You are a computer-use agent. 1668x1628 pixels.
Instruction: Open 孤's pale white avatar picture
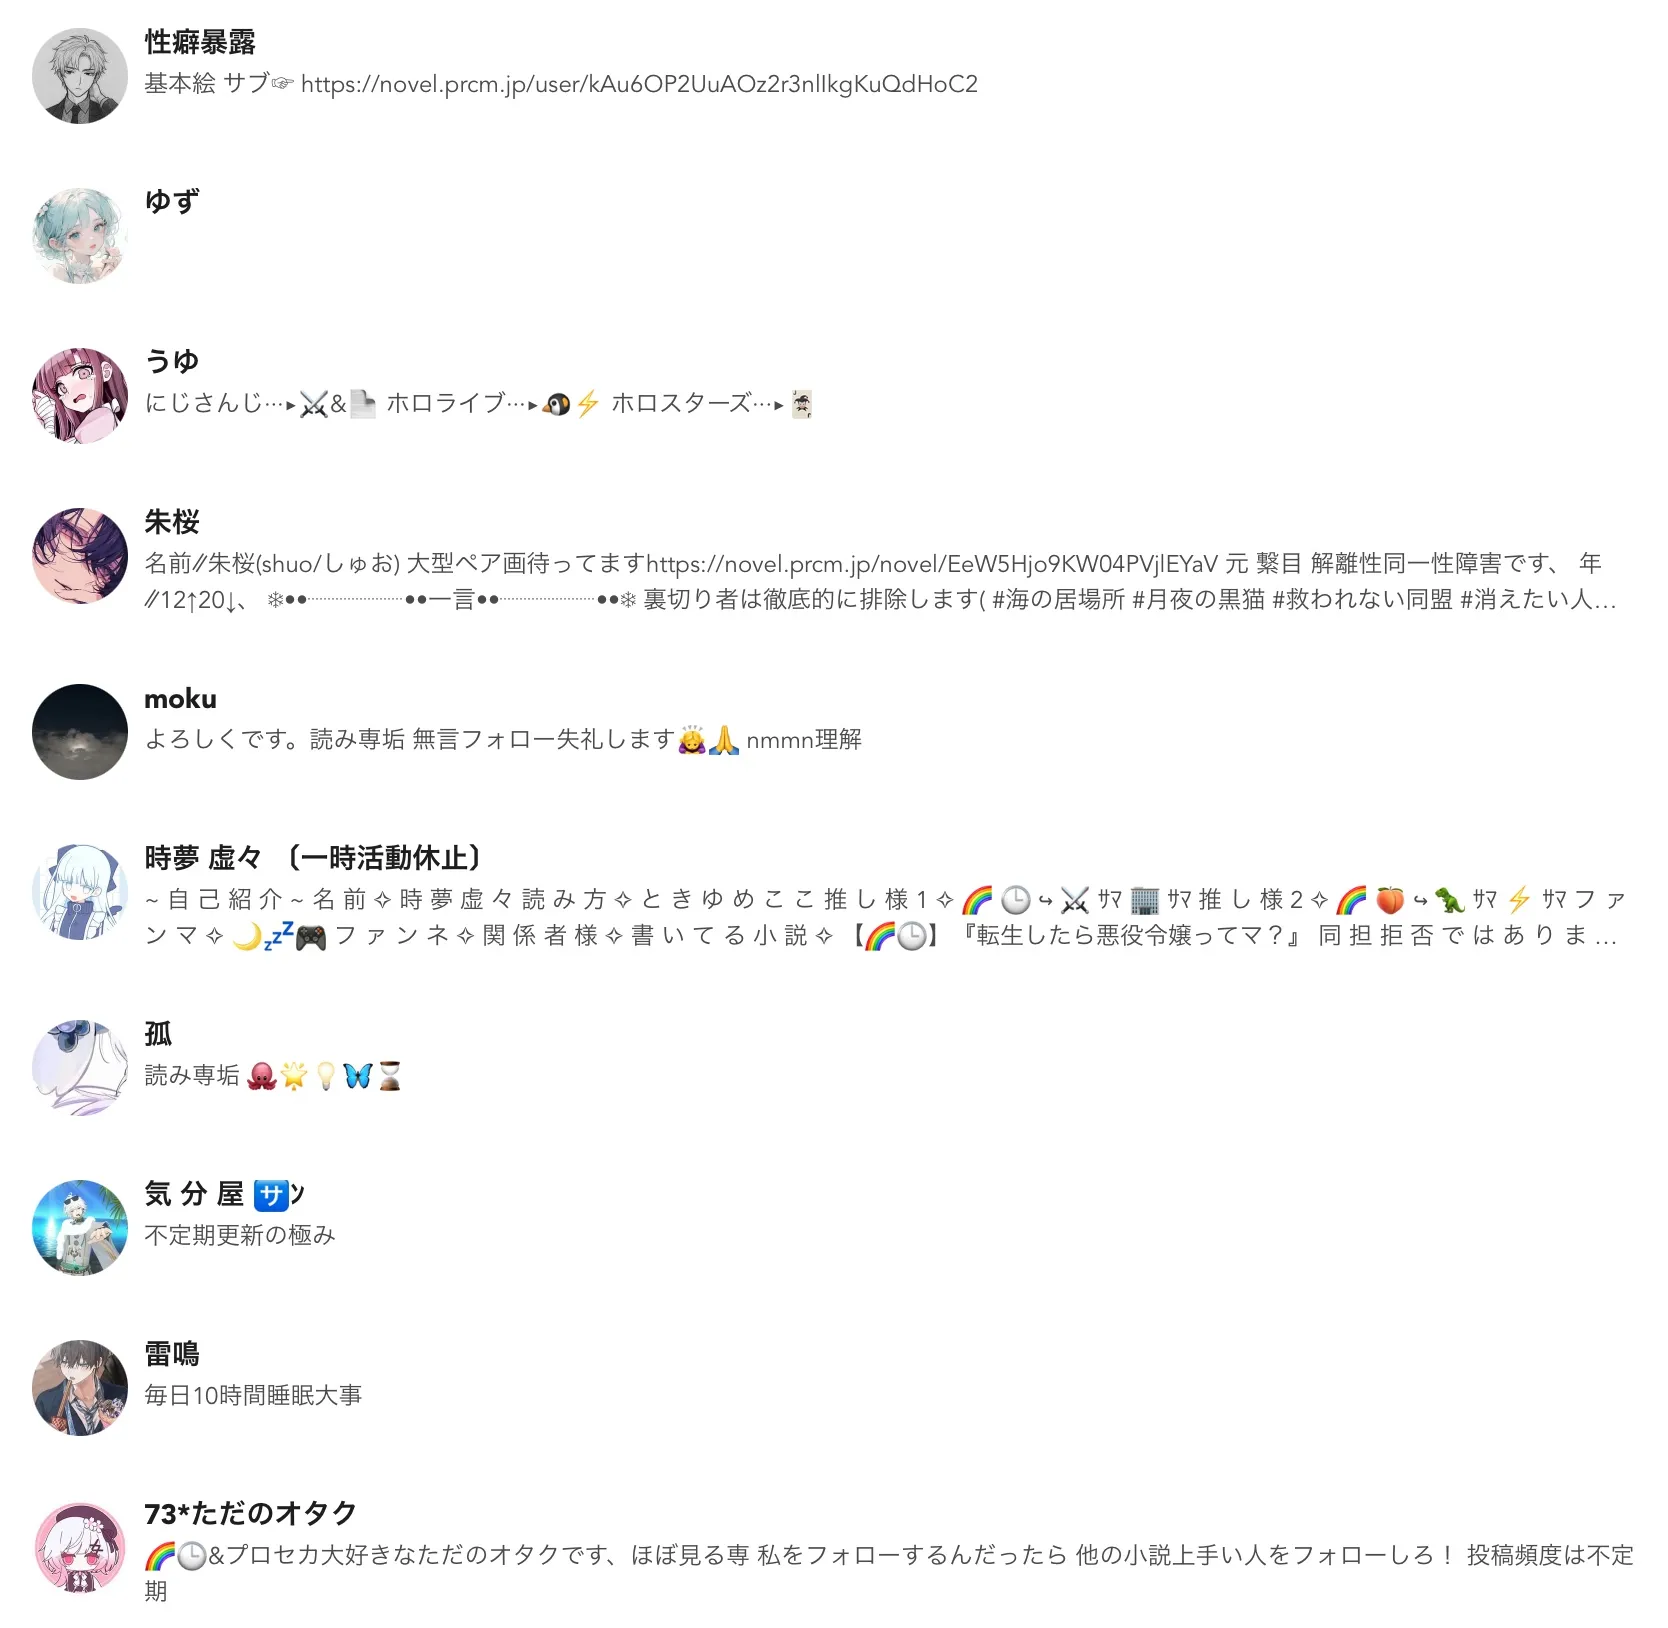coord(80,1068)
